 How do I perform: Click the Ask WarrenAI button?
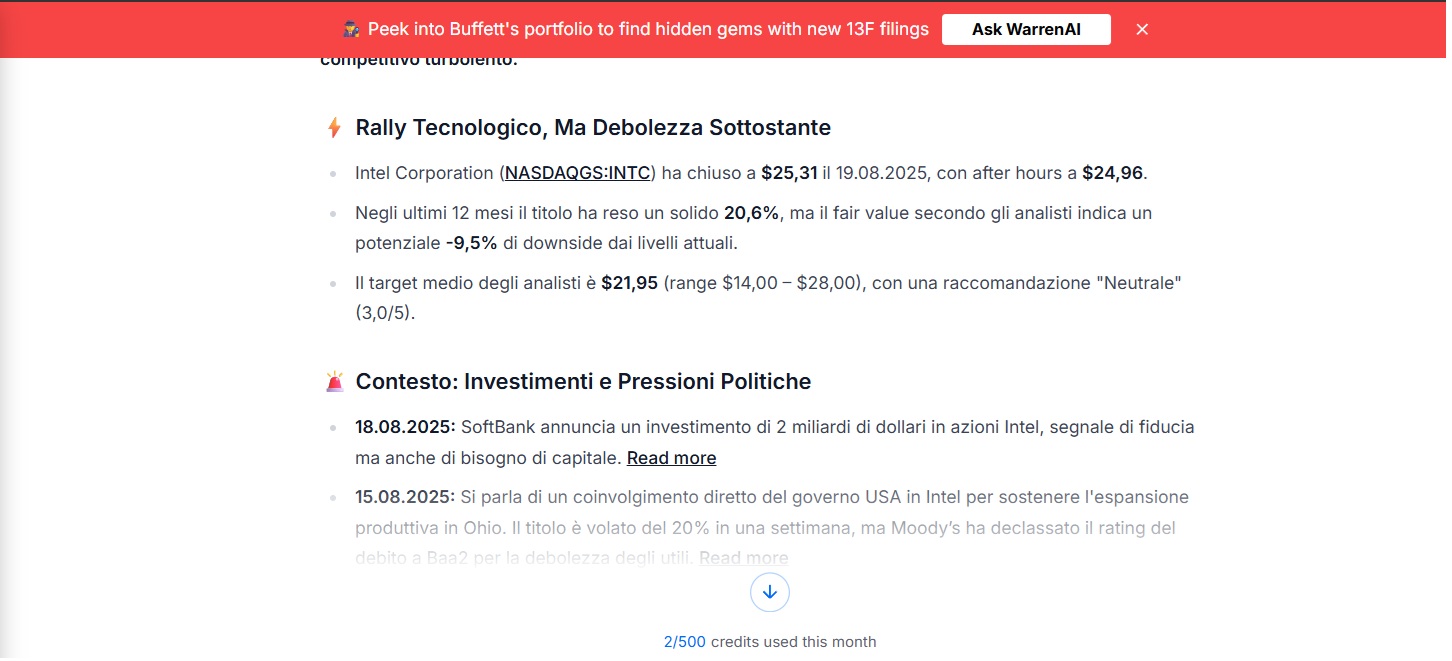pos(1026,29)
